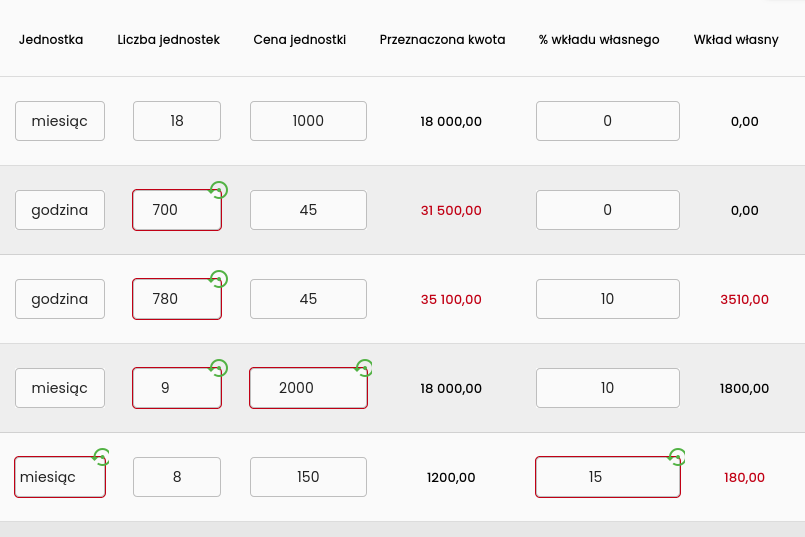The image size is (805, 537).
Task: Click the 'Przeznaczona kwota' column header
Action: [x=442, y=40]
